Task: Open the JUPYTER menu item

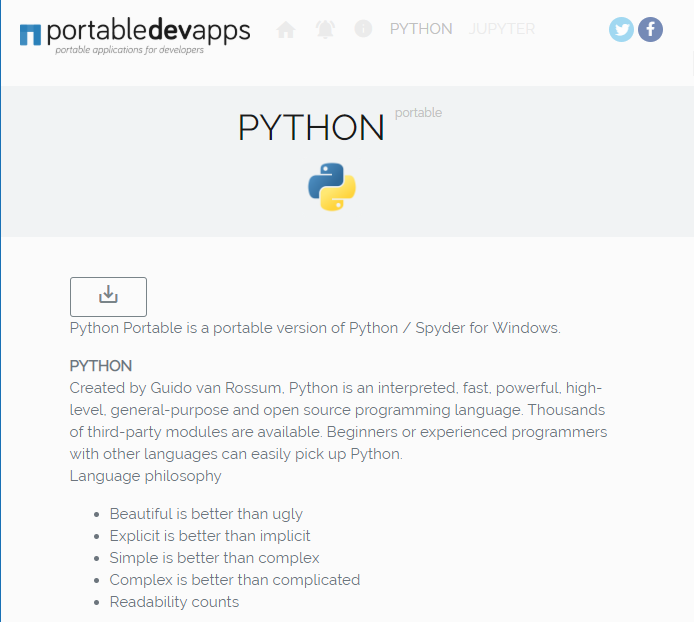Action: point(501,29)
